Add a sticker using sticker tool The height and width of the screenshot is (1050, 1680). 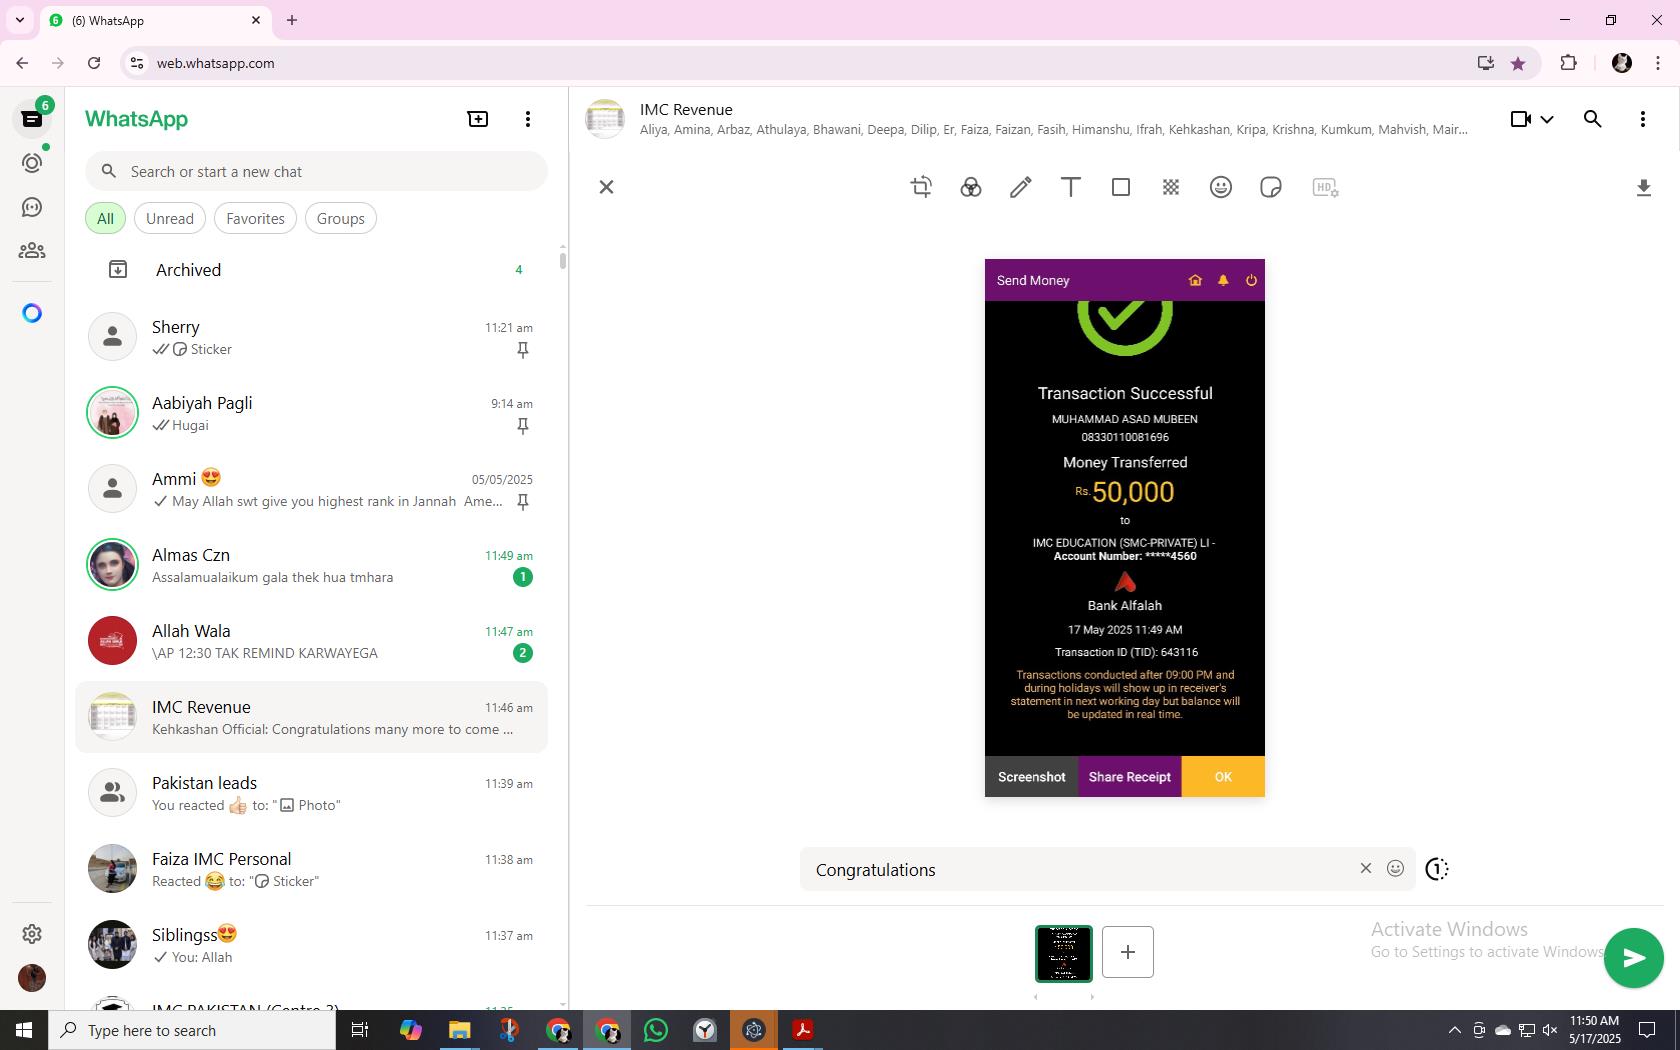click(1271, 187)
